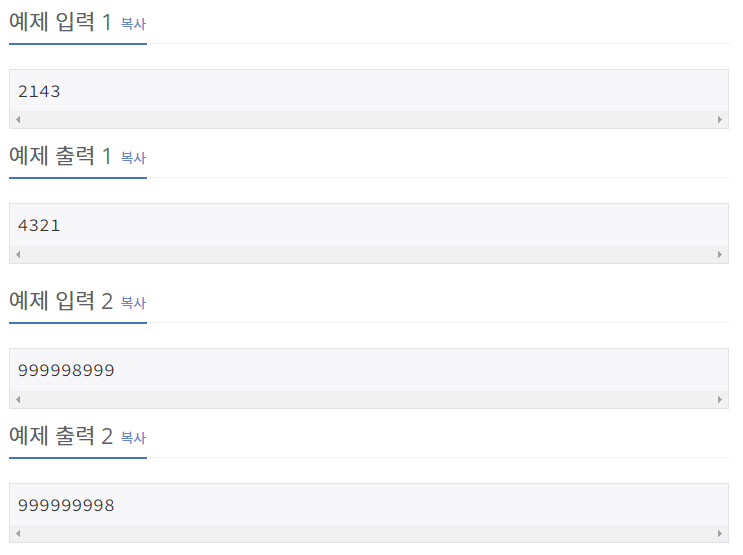The height and width of the screenshot is (555, 743).
Task: Click right scroll arrow of input 2 box
Action: [720, 400]
